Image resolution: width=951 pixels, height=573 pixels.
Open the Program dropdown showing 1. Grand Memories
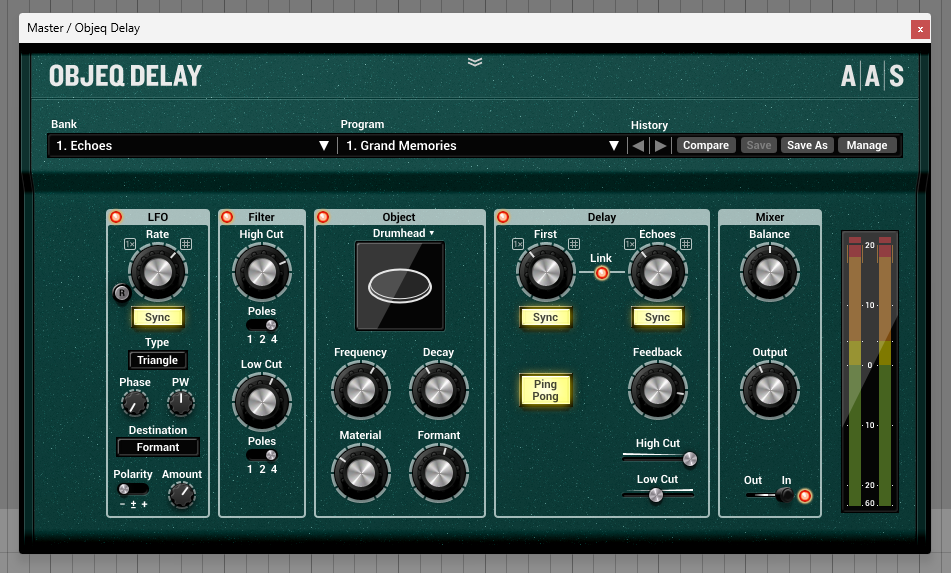click(482, 146)
